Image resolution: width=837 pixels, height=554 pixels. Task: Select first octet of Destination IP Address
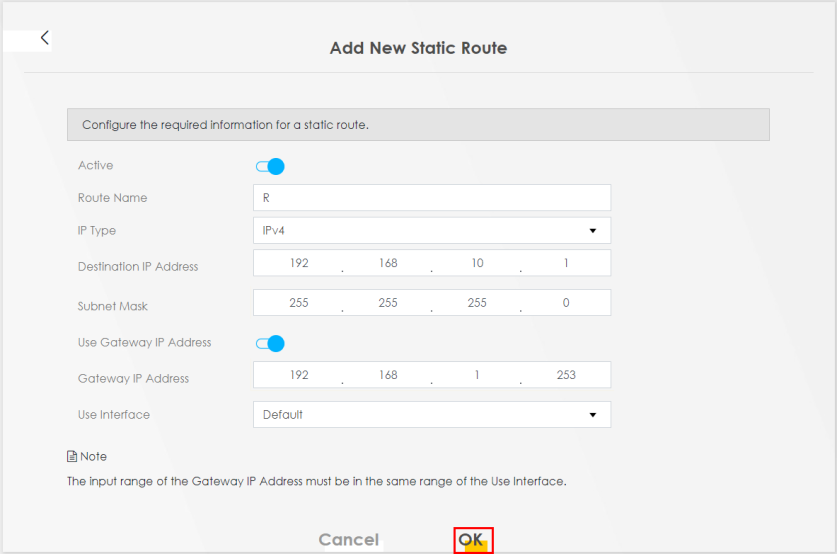click(x=298, y=263)
